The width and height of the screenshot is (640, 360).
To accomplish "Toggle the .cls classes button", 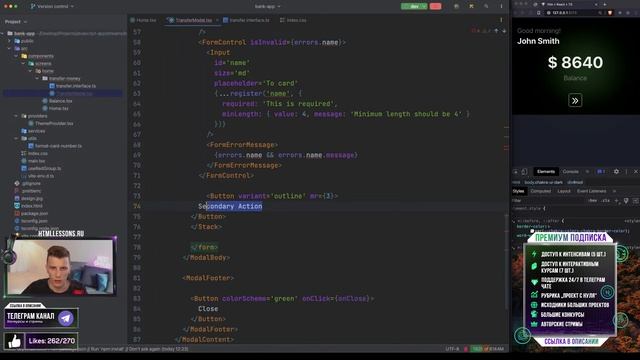I will pyautogui.click(x=605, y=200).
